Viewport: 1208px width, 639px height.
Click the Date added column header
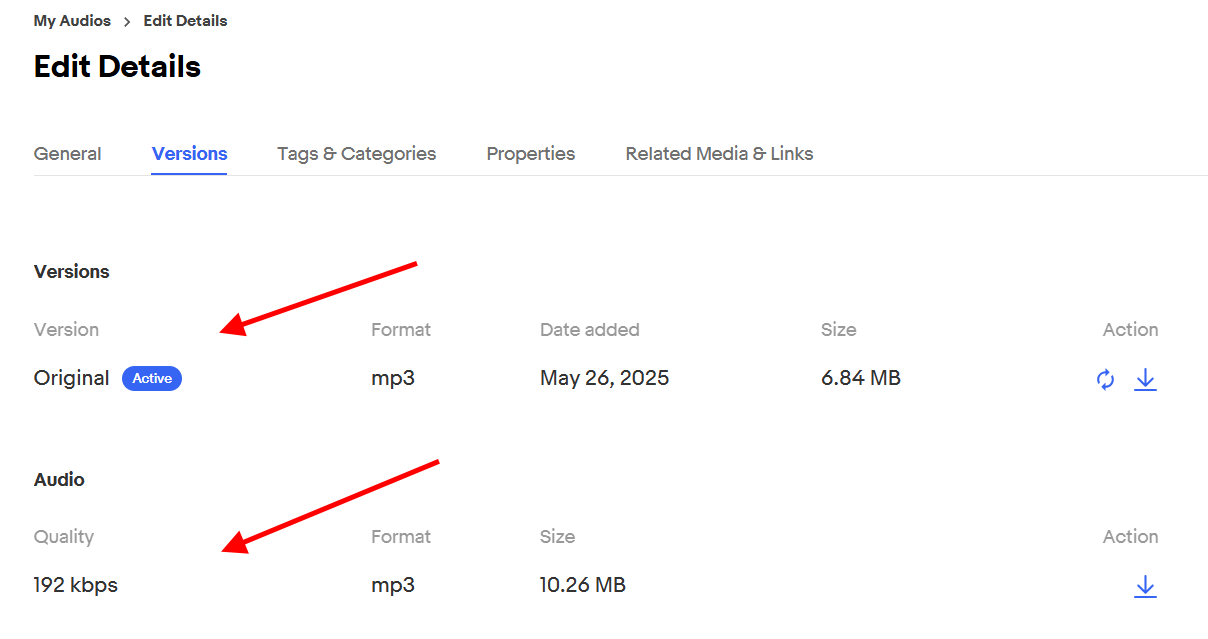pos(589,330)
